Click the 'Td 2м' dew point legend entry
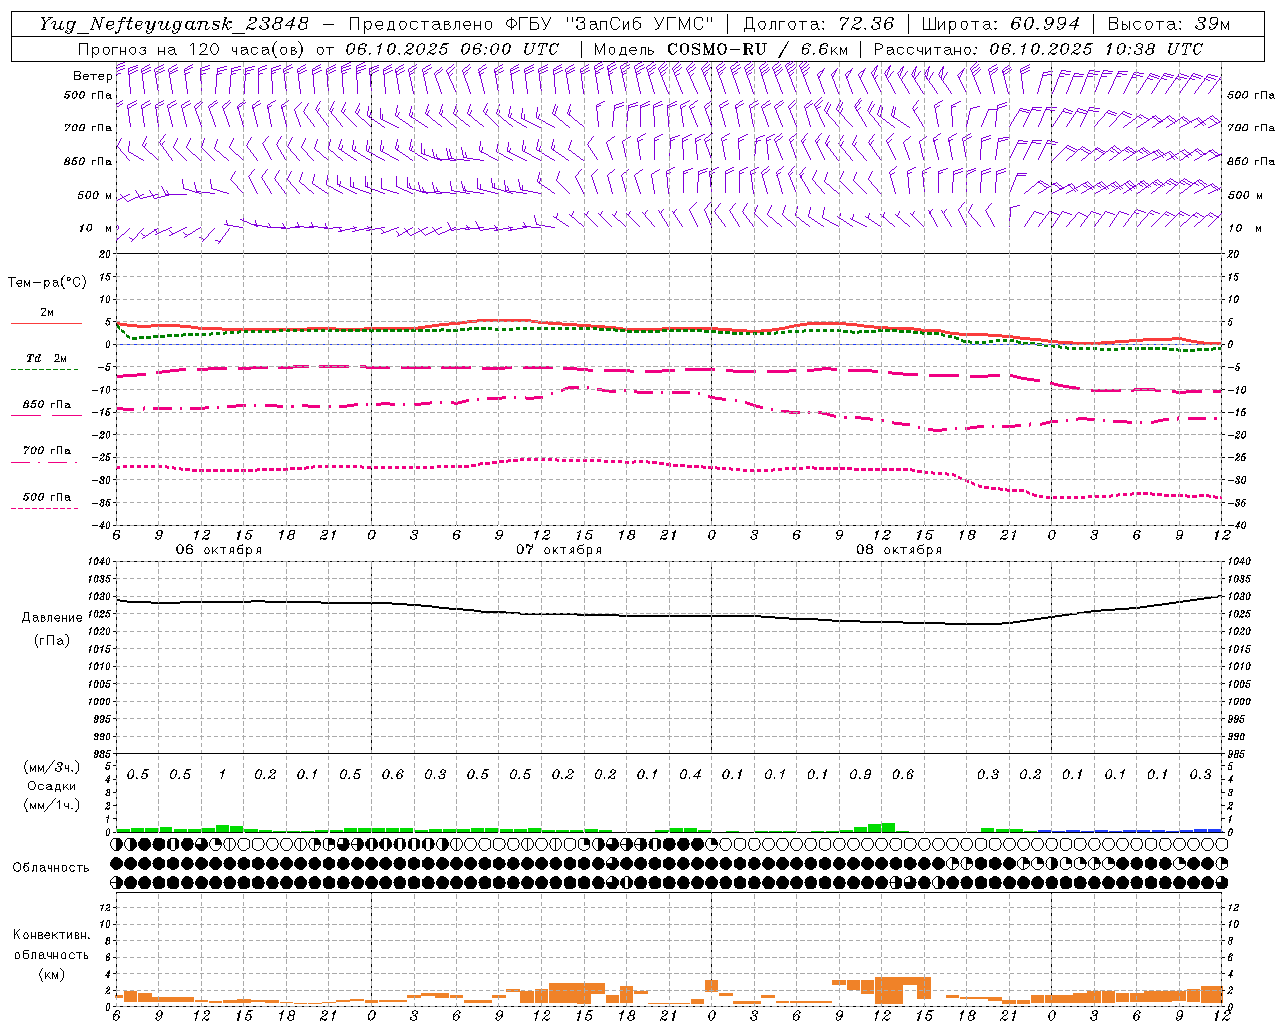The width and height of the screenshot is (1280, 1024). 46,358
